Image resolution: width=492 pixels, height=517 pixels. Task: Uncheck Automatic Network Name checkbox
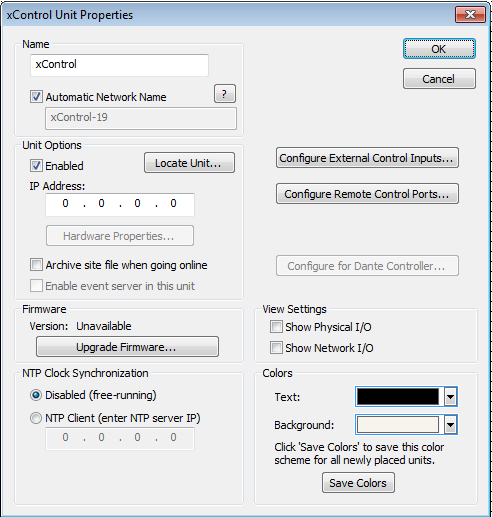(x=36, y=97)
